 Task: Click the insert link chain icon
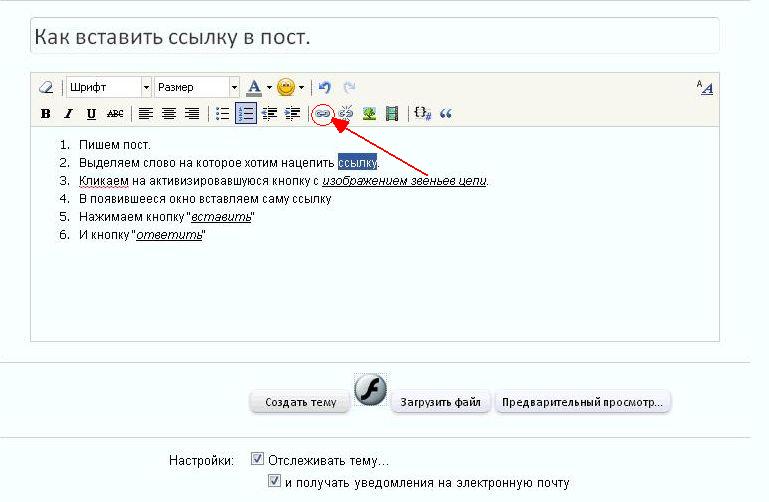[322, 114]
